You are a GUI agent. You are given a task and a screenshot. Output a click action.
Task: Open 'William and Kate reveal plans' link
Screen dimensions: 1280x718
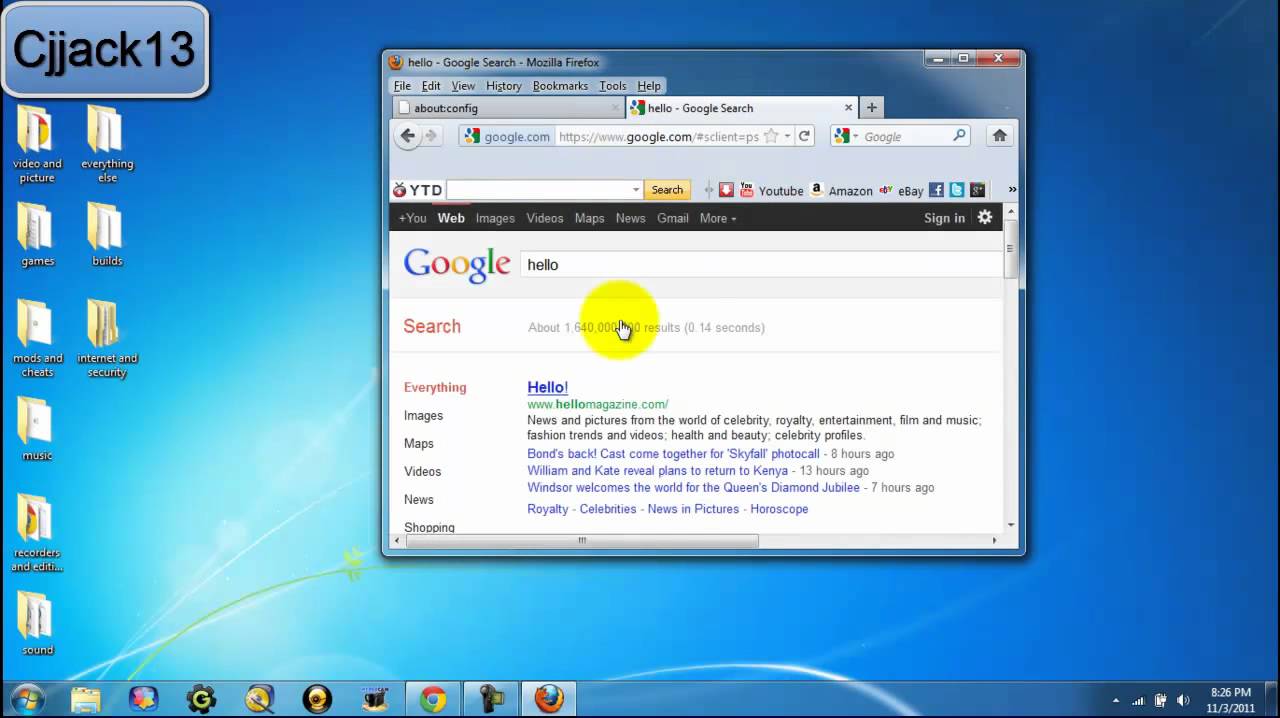click(657, 471)
